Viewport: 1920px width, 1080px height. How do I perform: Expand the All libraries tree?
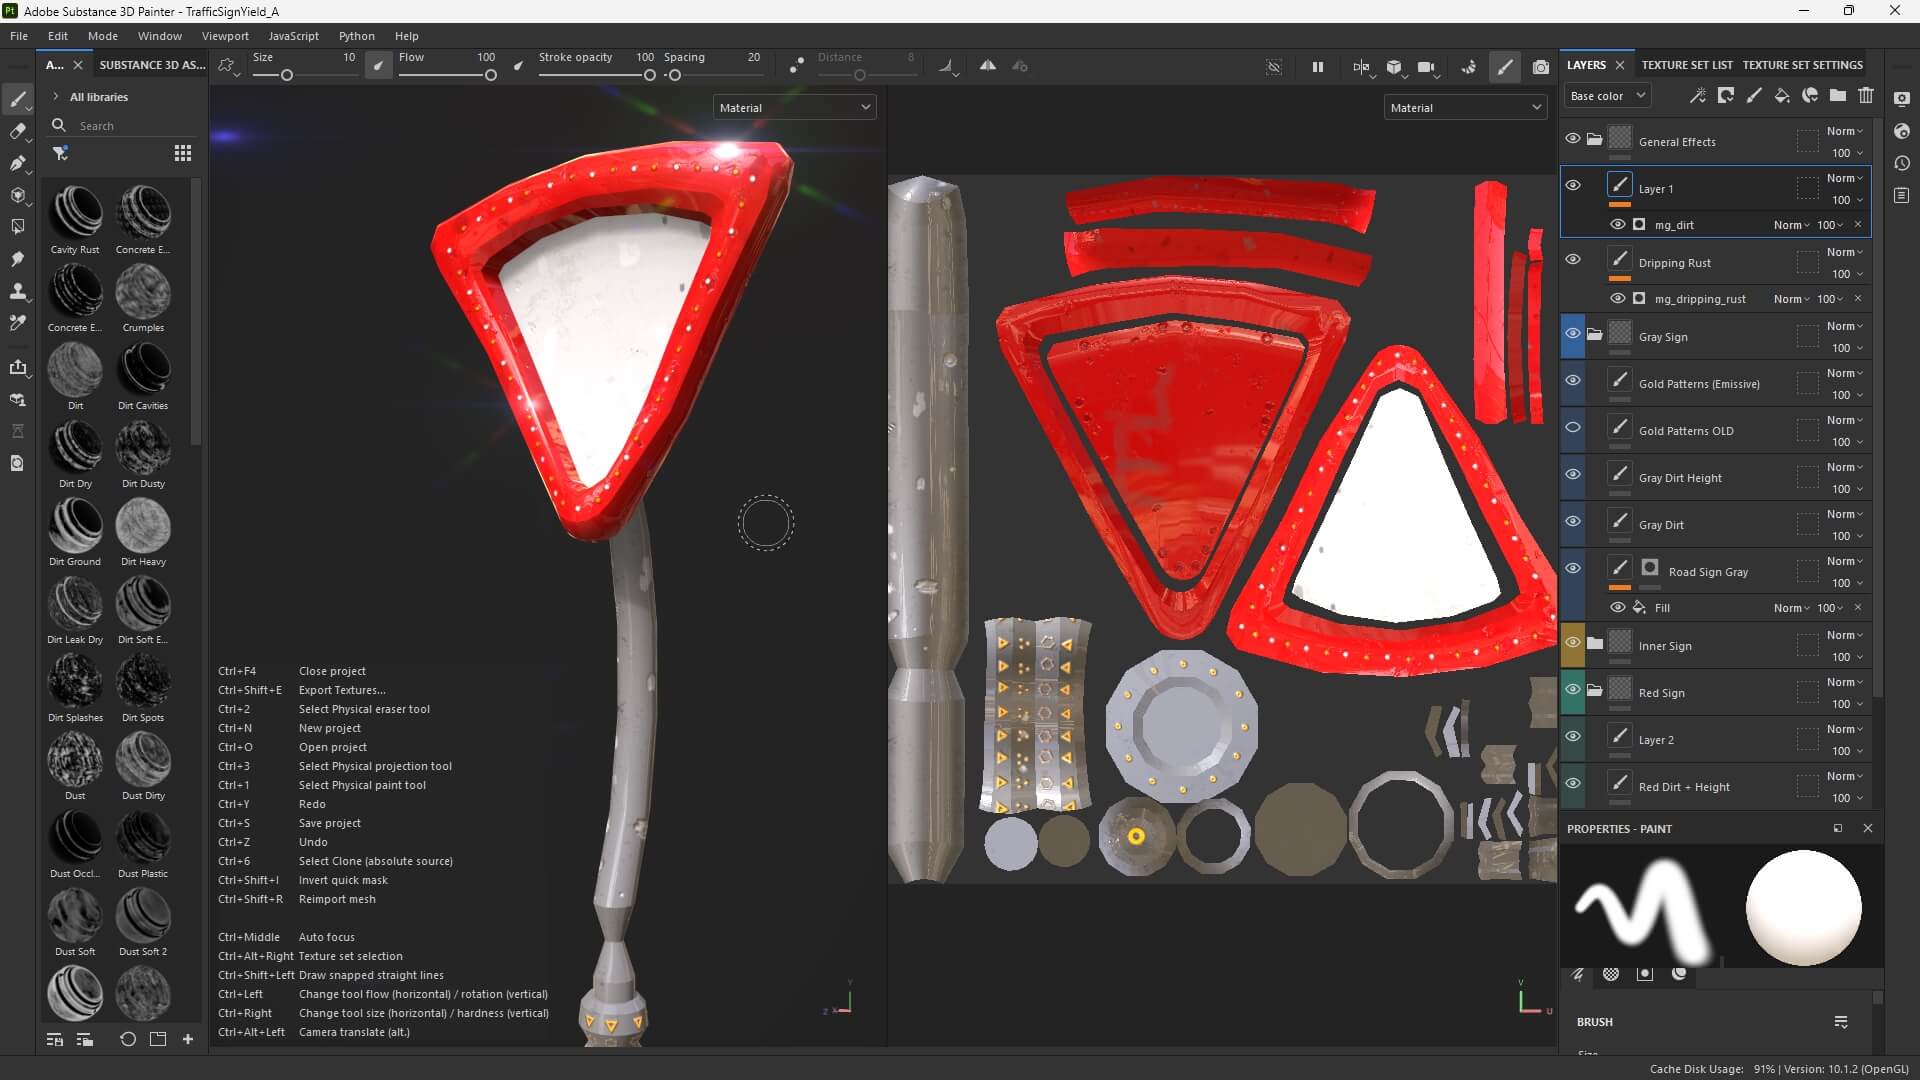56,97
